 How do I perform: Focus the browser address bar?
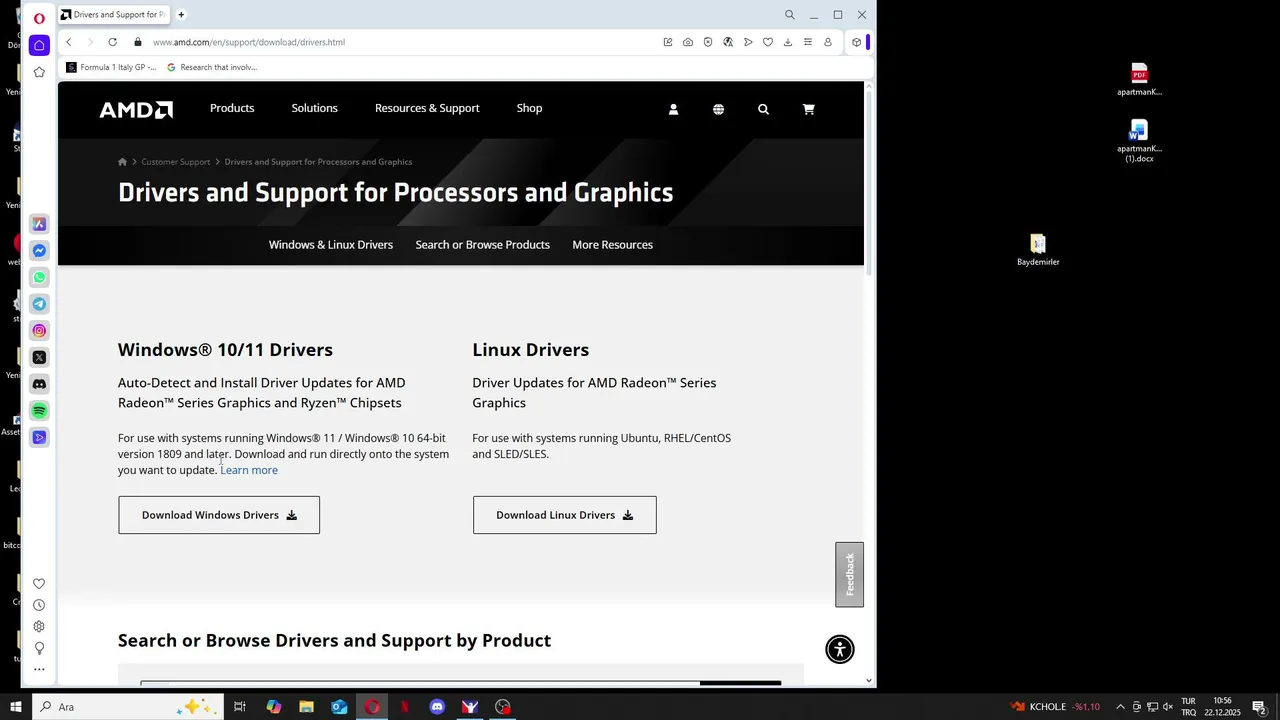[x=400, y=42]
